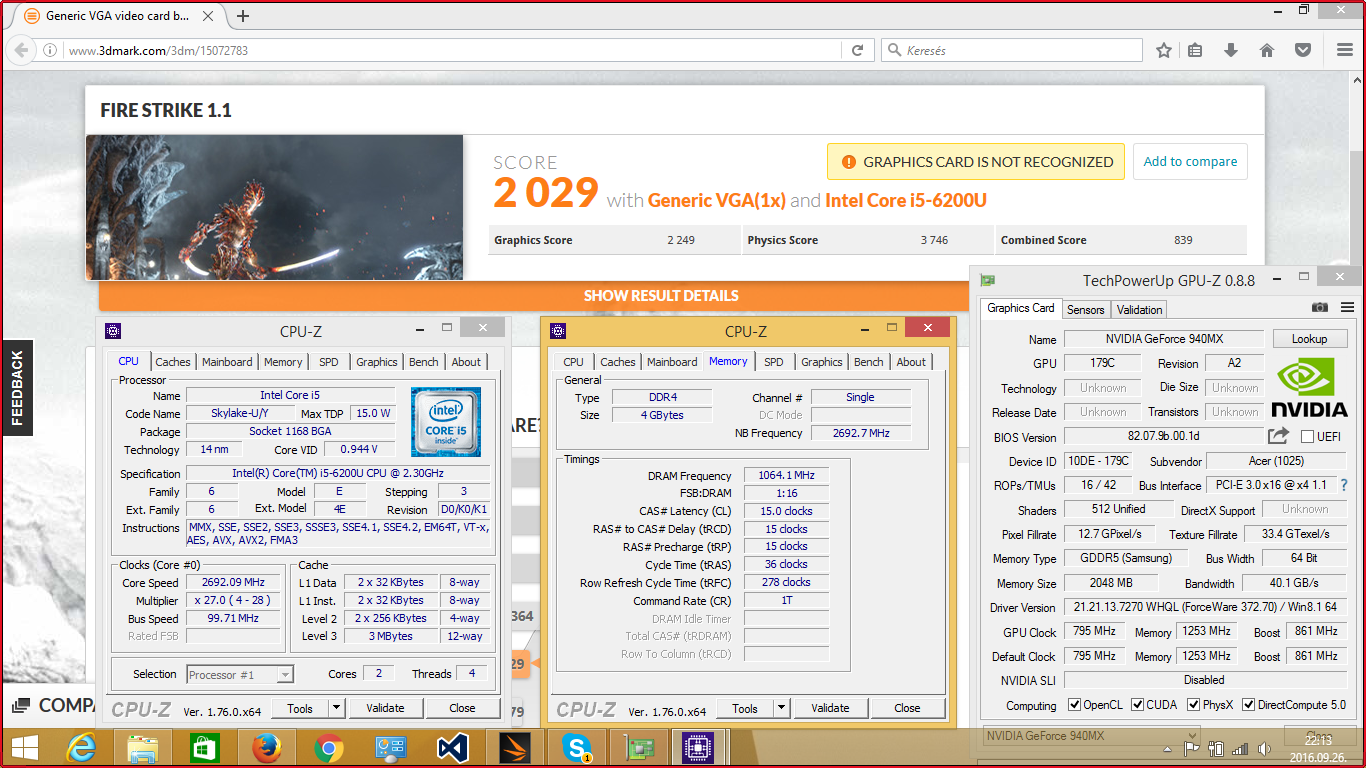Click Intel Core i5 inside logo in CPU-Z
Image resolution: width=1366 pixels, height=768 pixels.
[x=446, y=422]
